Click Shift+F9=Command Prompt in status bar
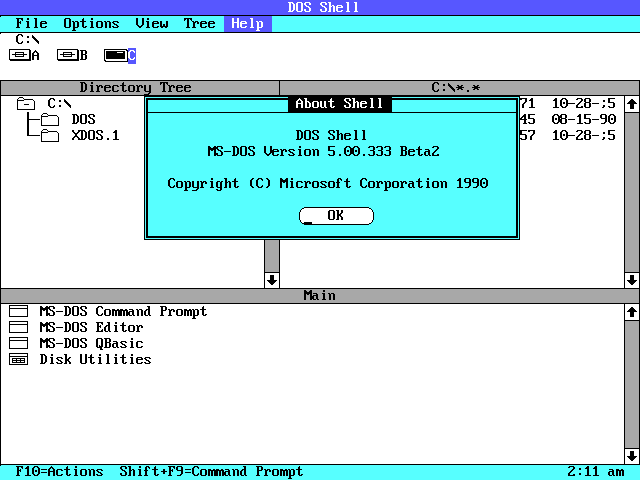This screenshot has width=640, height=480. click(x=211, y=471)
